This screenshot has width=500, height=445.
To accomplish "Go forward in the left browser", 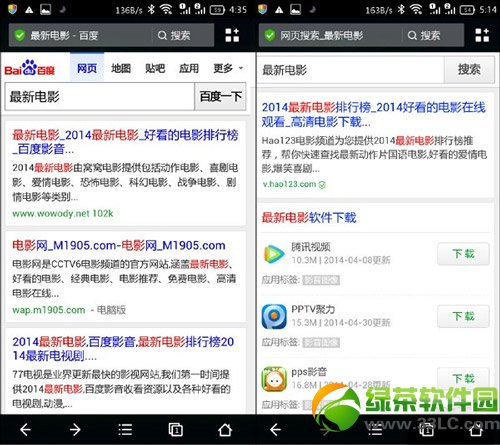I will point(75,430).
